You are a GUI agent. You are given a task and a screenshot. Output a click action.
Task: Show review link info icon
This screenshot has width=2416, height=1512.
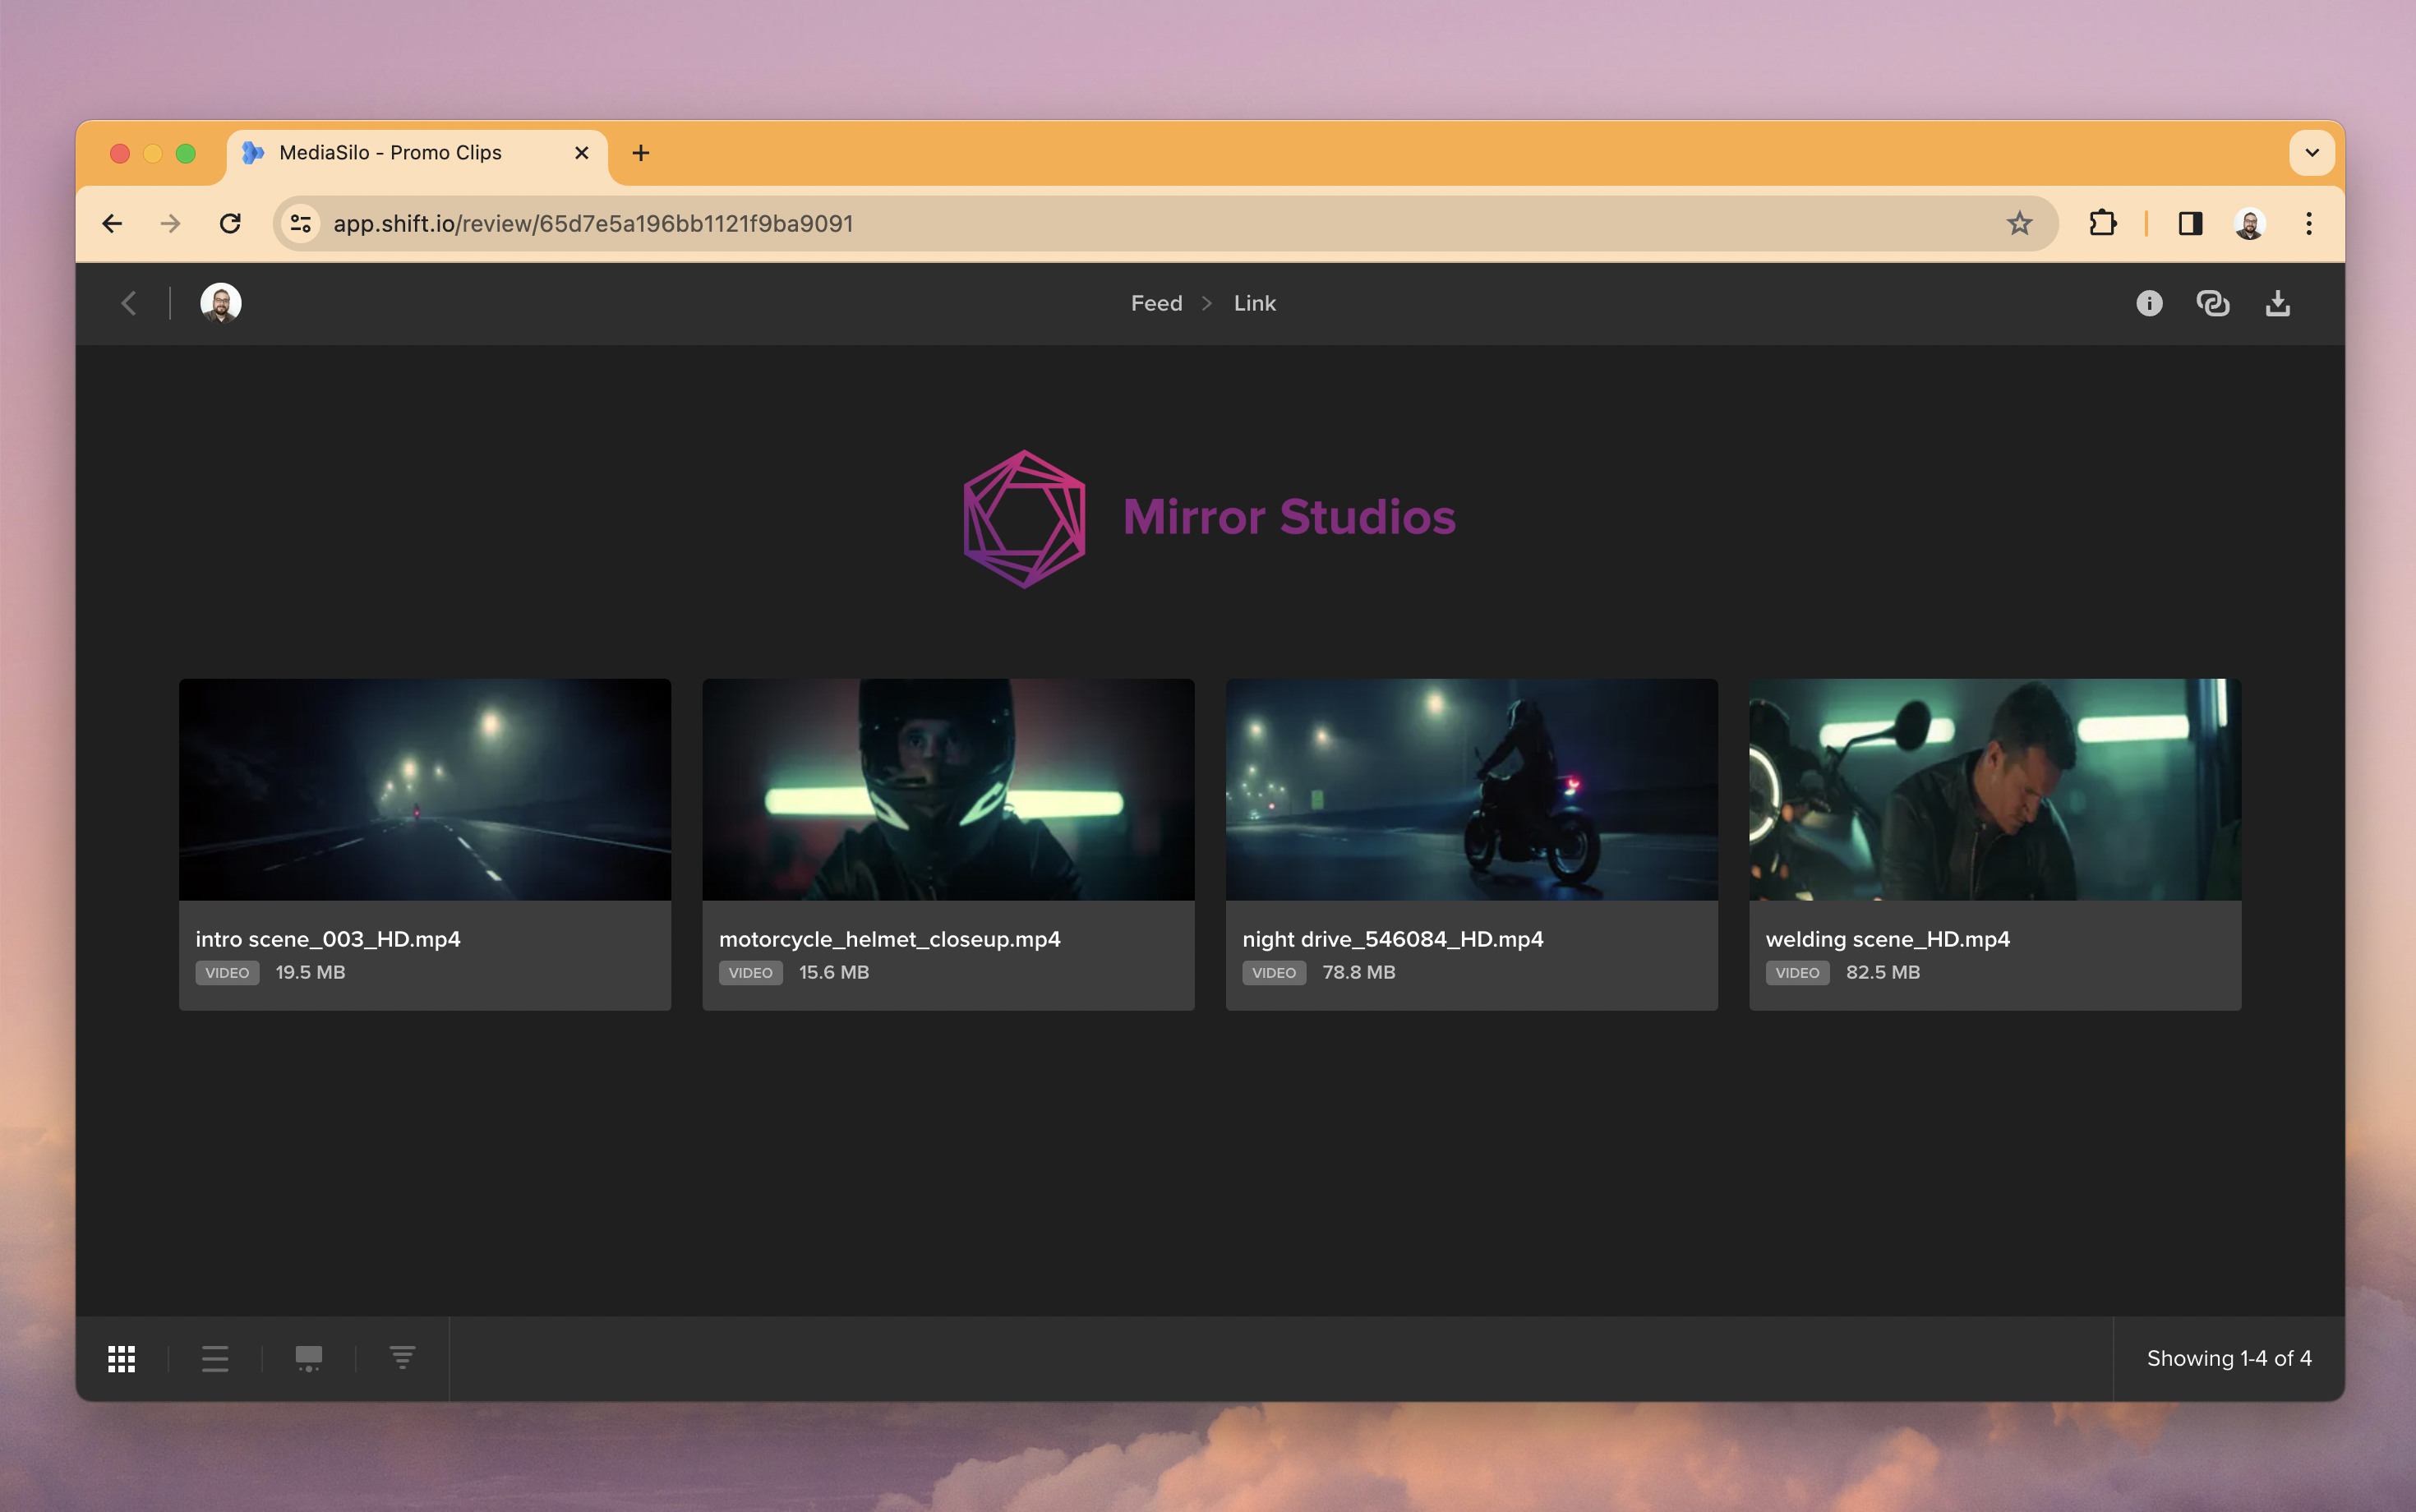tap(2149, 303)
